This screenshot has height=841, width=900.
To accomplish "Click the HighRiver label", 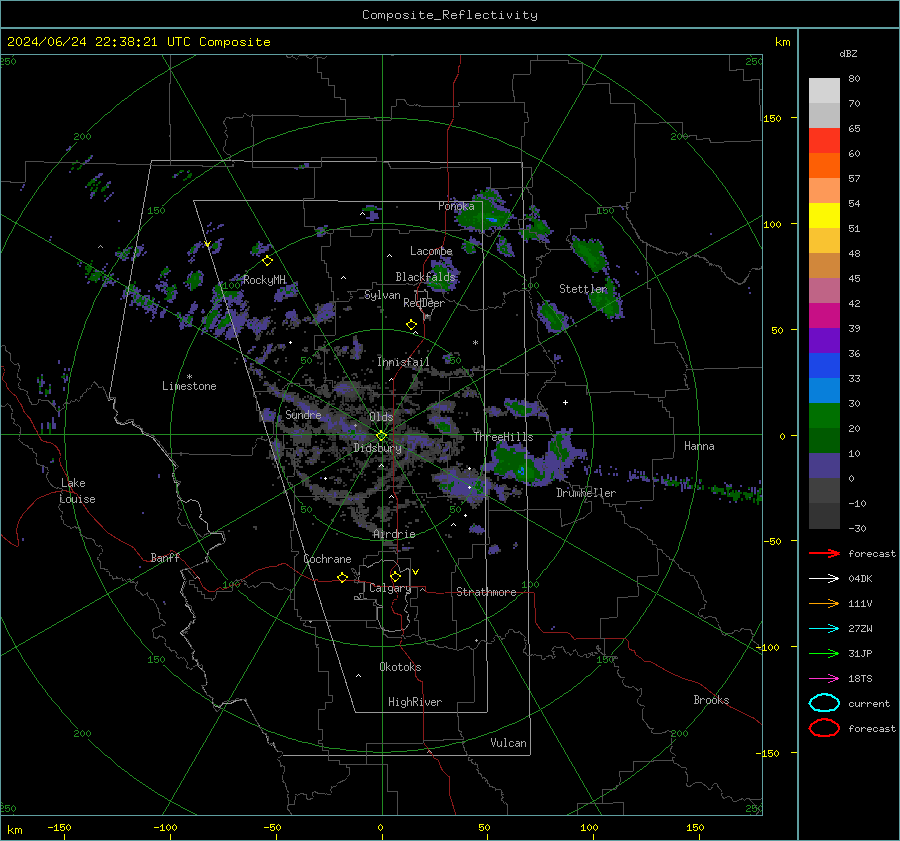I will tap(415, 702).
